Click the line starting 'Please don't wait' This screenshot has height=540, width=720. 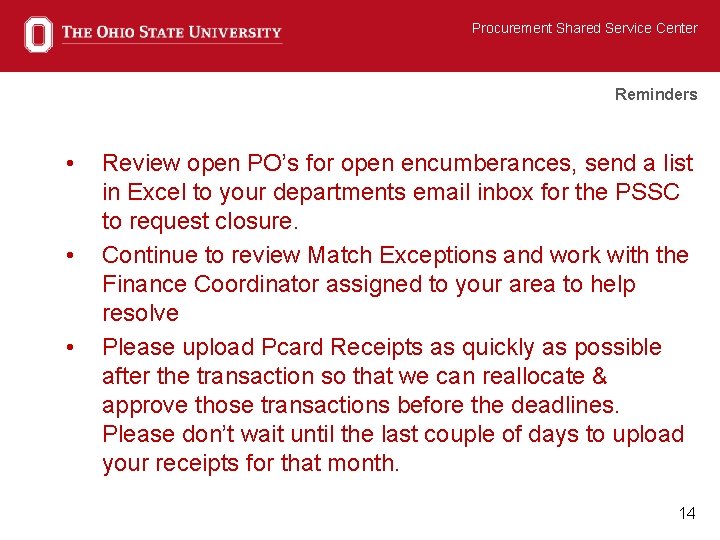click(x=392, y=434)
